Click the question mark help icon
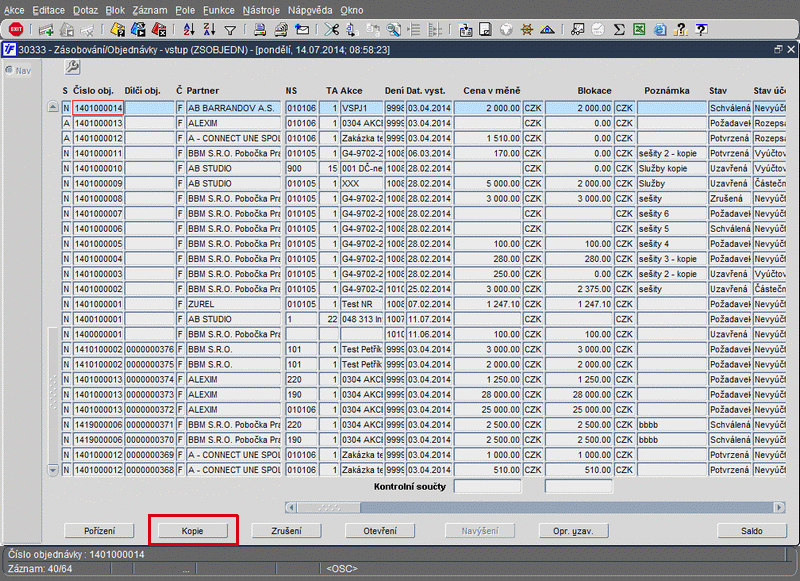This screenshot has height=581, width=800. (x=681, y=30)
